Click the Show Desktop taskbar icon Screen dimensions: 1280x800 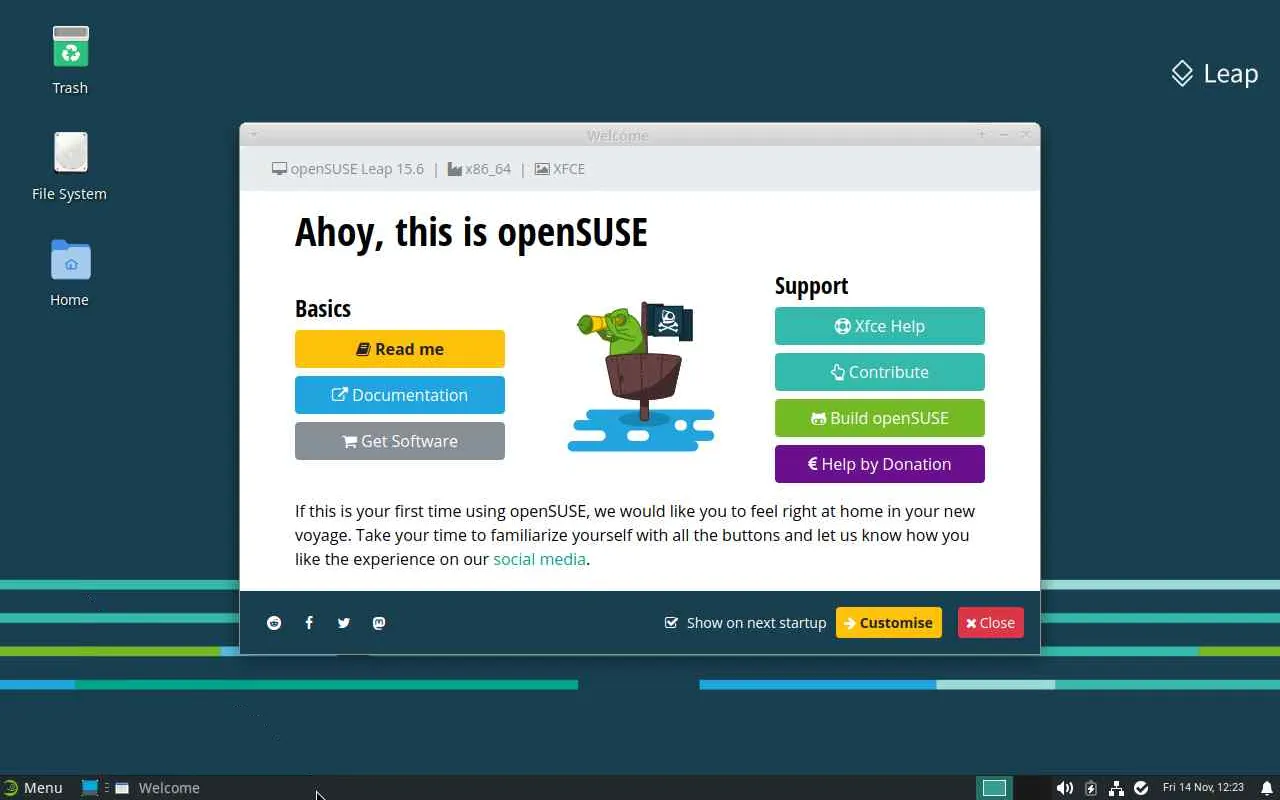tap(90, 788)
